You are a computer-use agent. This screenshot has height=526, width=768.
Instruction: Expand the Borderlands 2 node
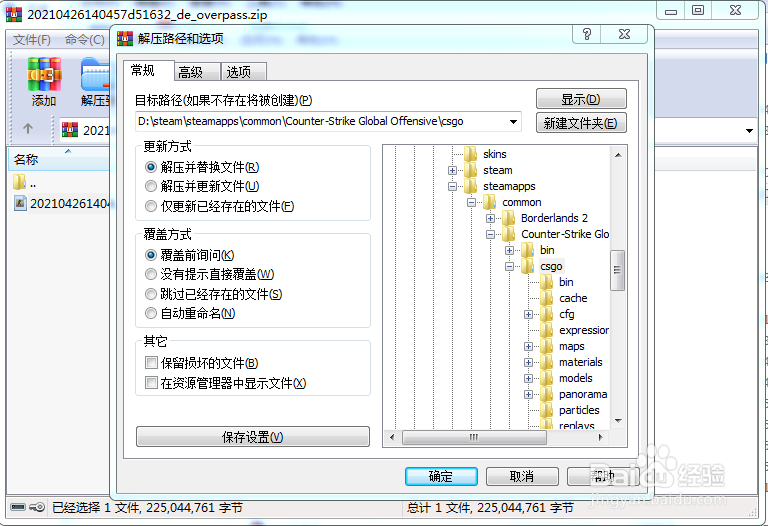(x=490, y=218)
